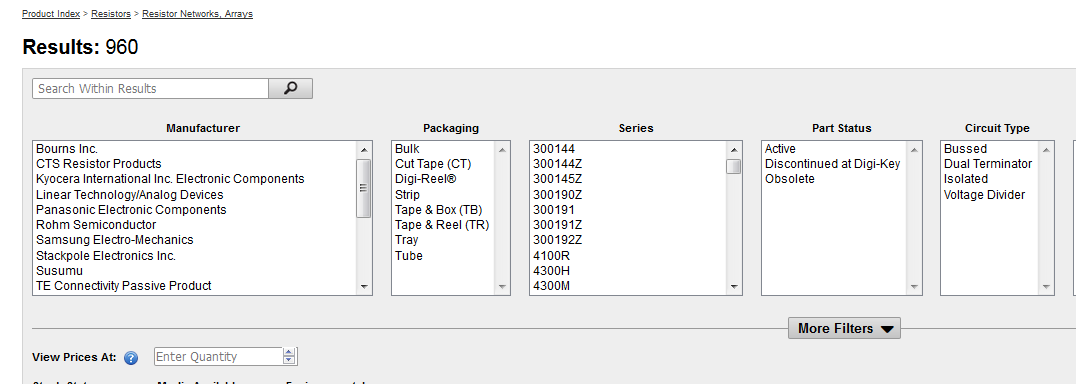Image resolution: width=1076 pixels, height=384 pixels.
Task: Click the magnifier search button
Action: (x=290, y=88)
